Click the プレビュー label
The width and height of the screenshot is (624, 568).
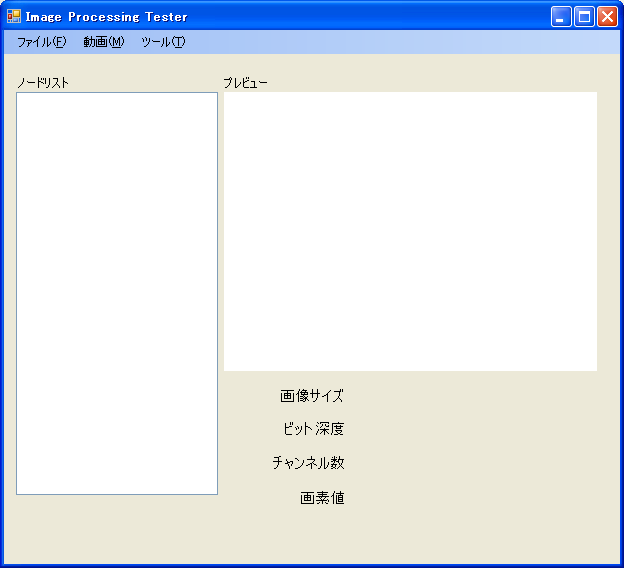245,83
